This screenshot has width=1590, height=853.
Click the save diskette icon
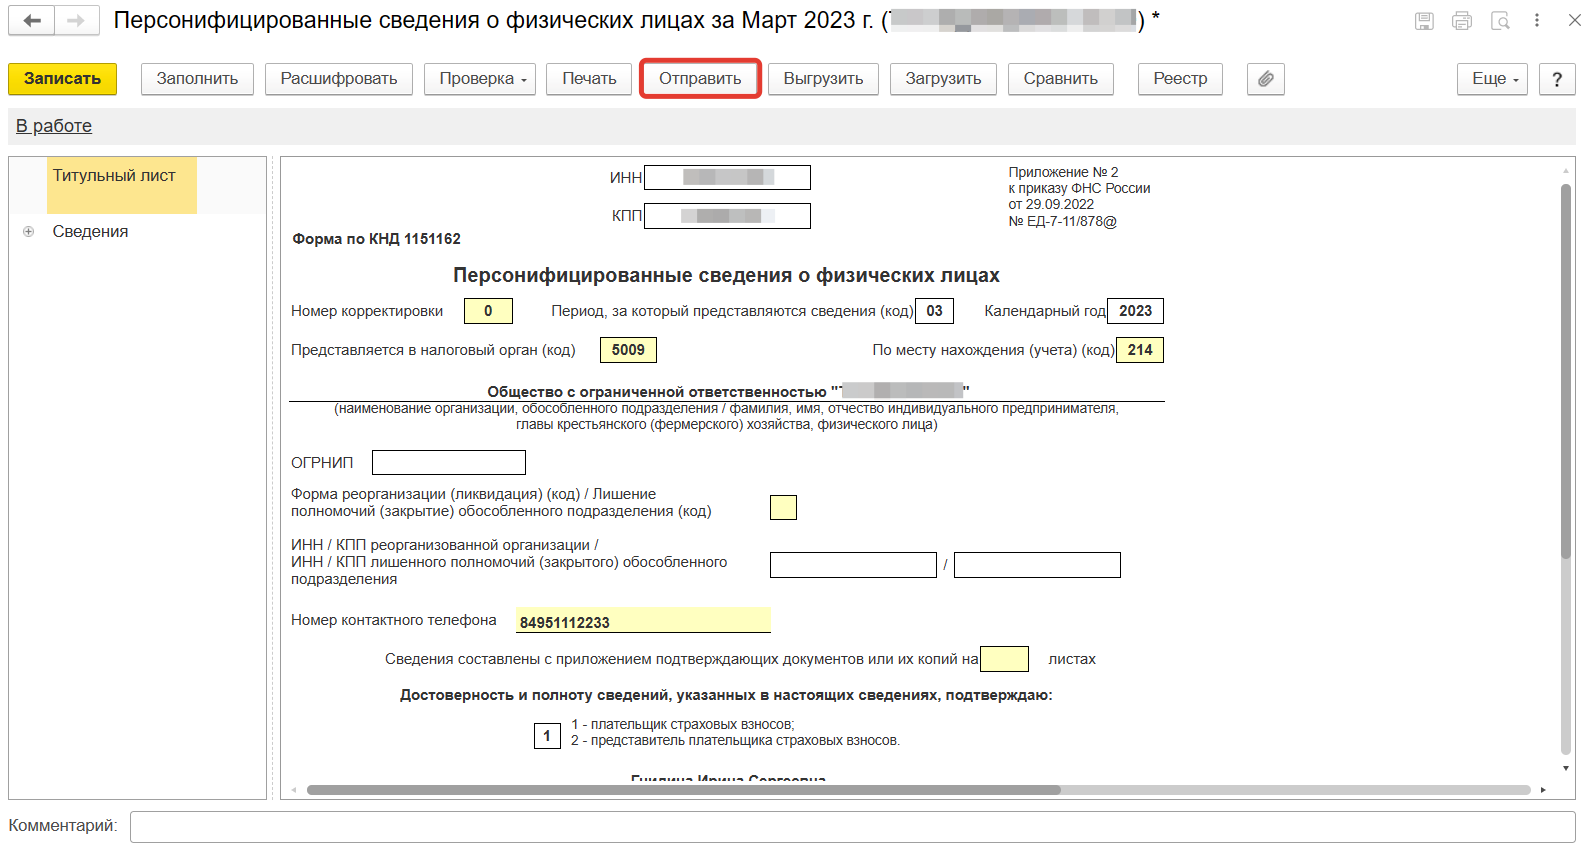click(x=1424, y=21)
